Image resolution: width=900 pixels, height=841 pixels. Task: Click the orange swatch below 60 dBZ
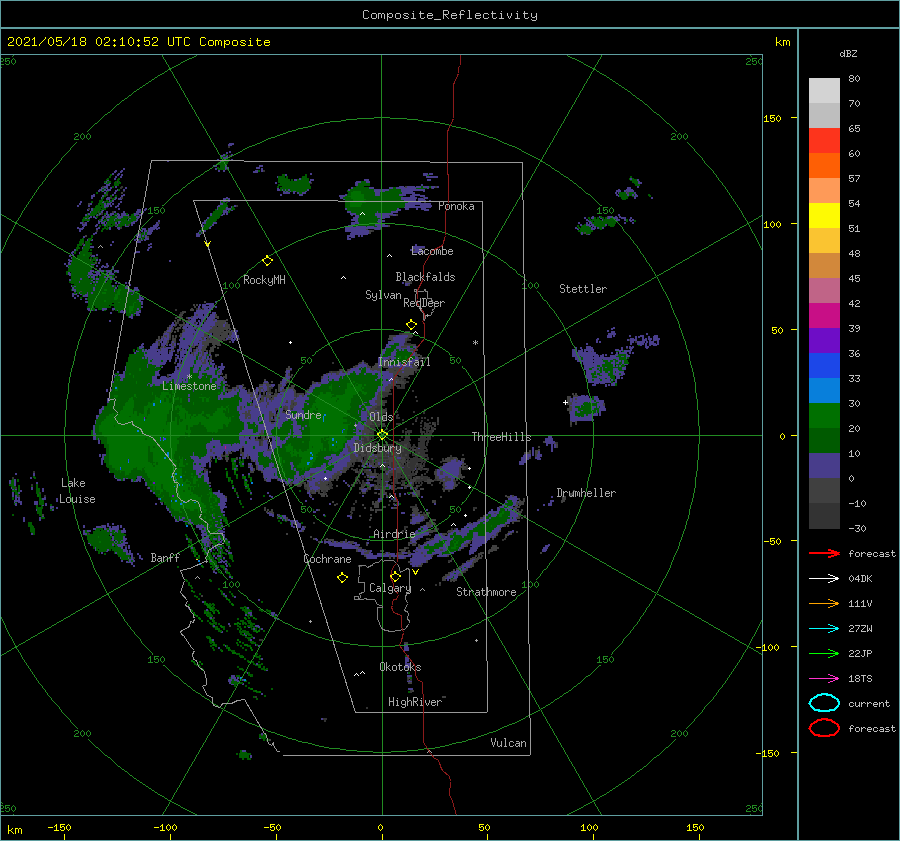[x=824, y=166]
